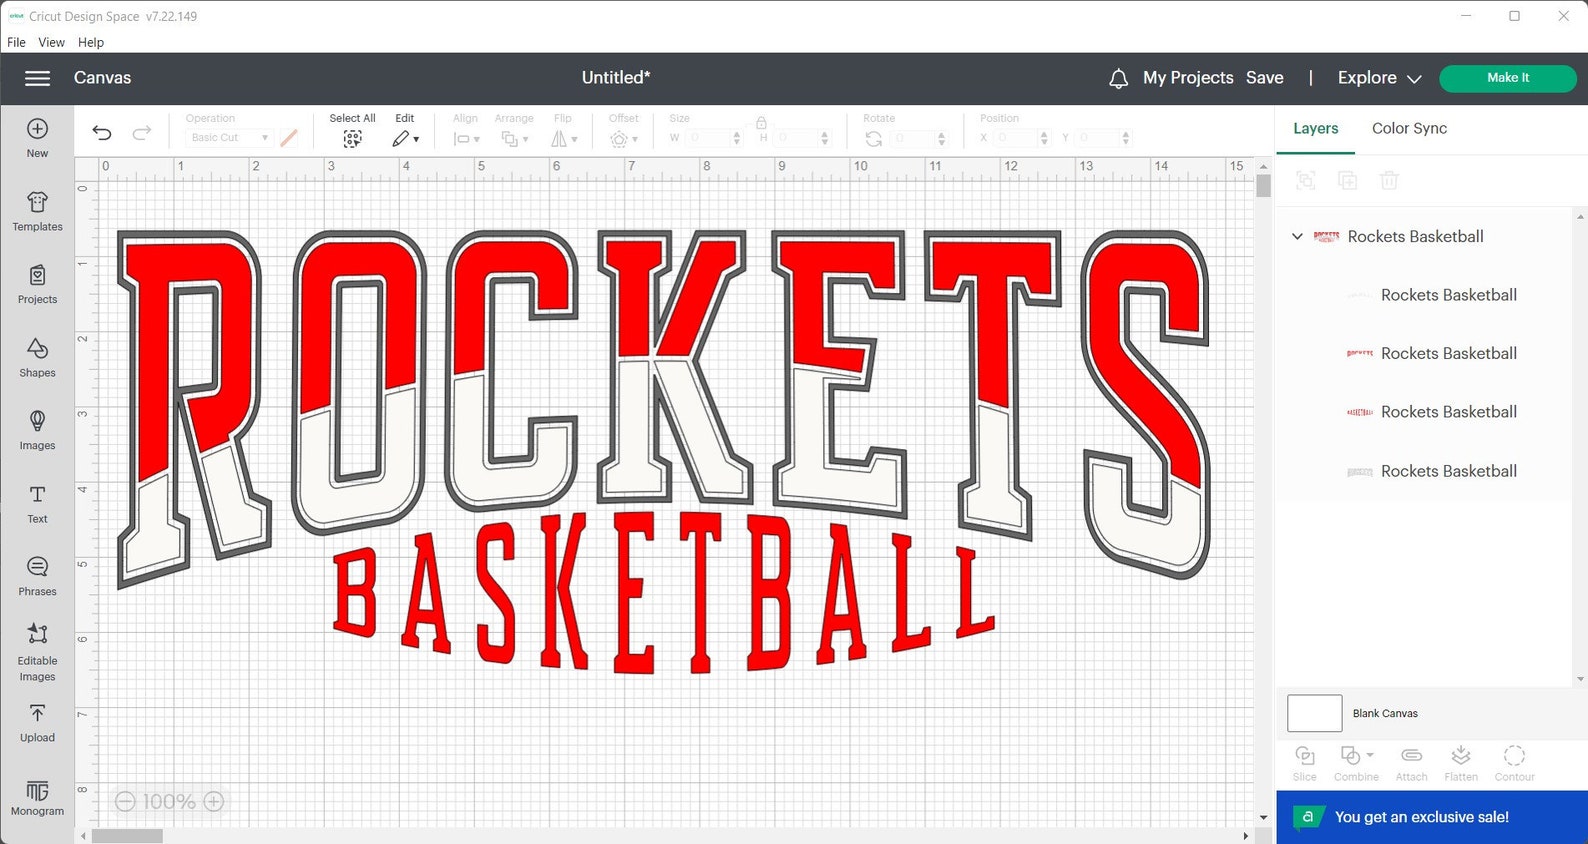Redo the last action
1588x844 pixels.
(142, 132)
